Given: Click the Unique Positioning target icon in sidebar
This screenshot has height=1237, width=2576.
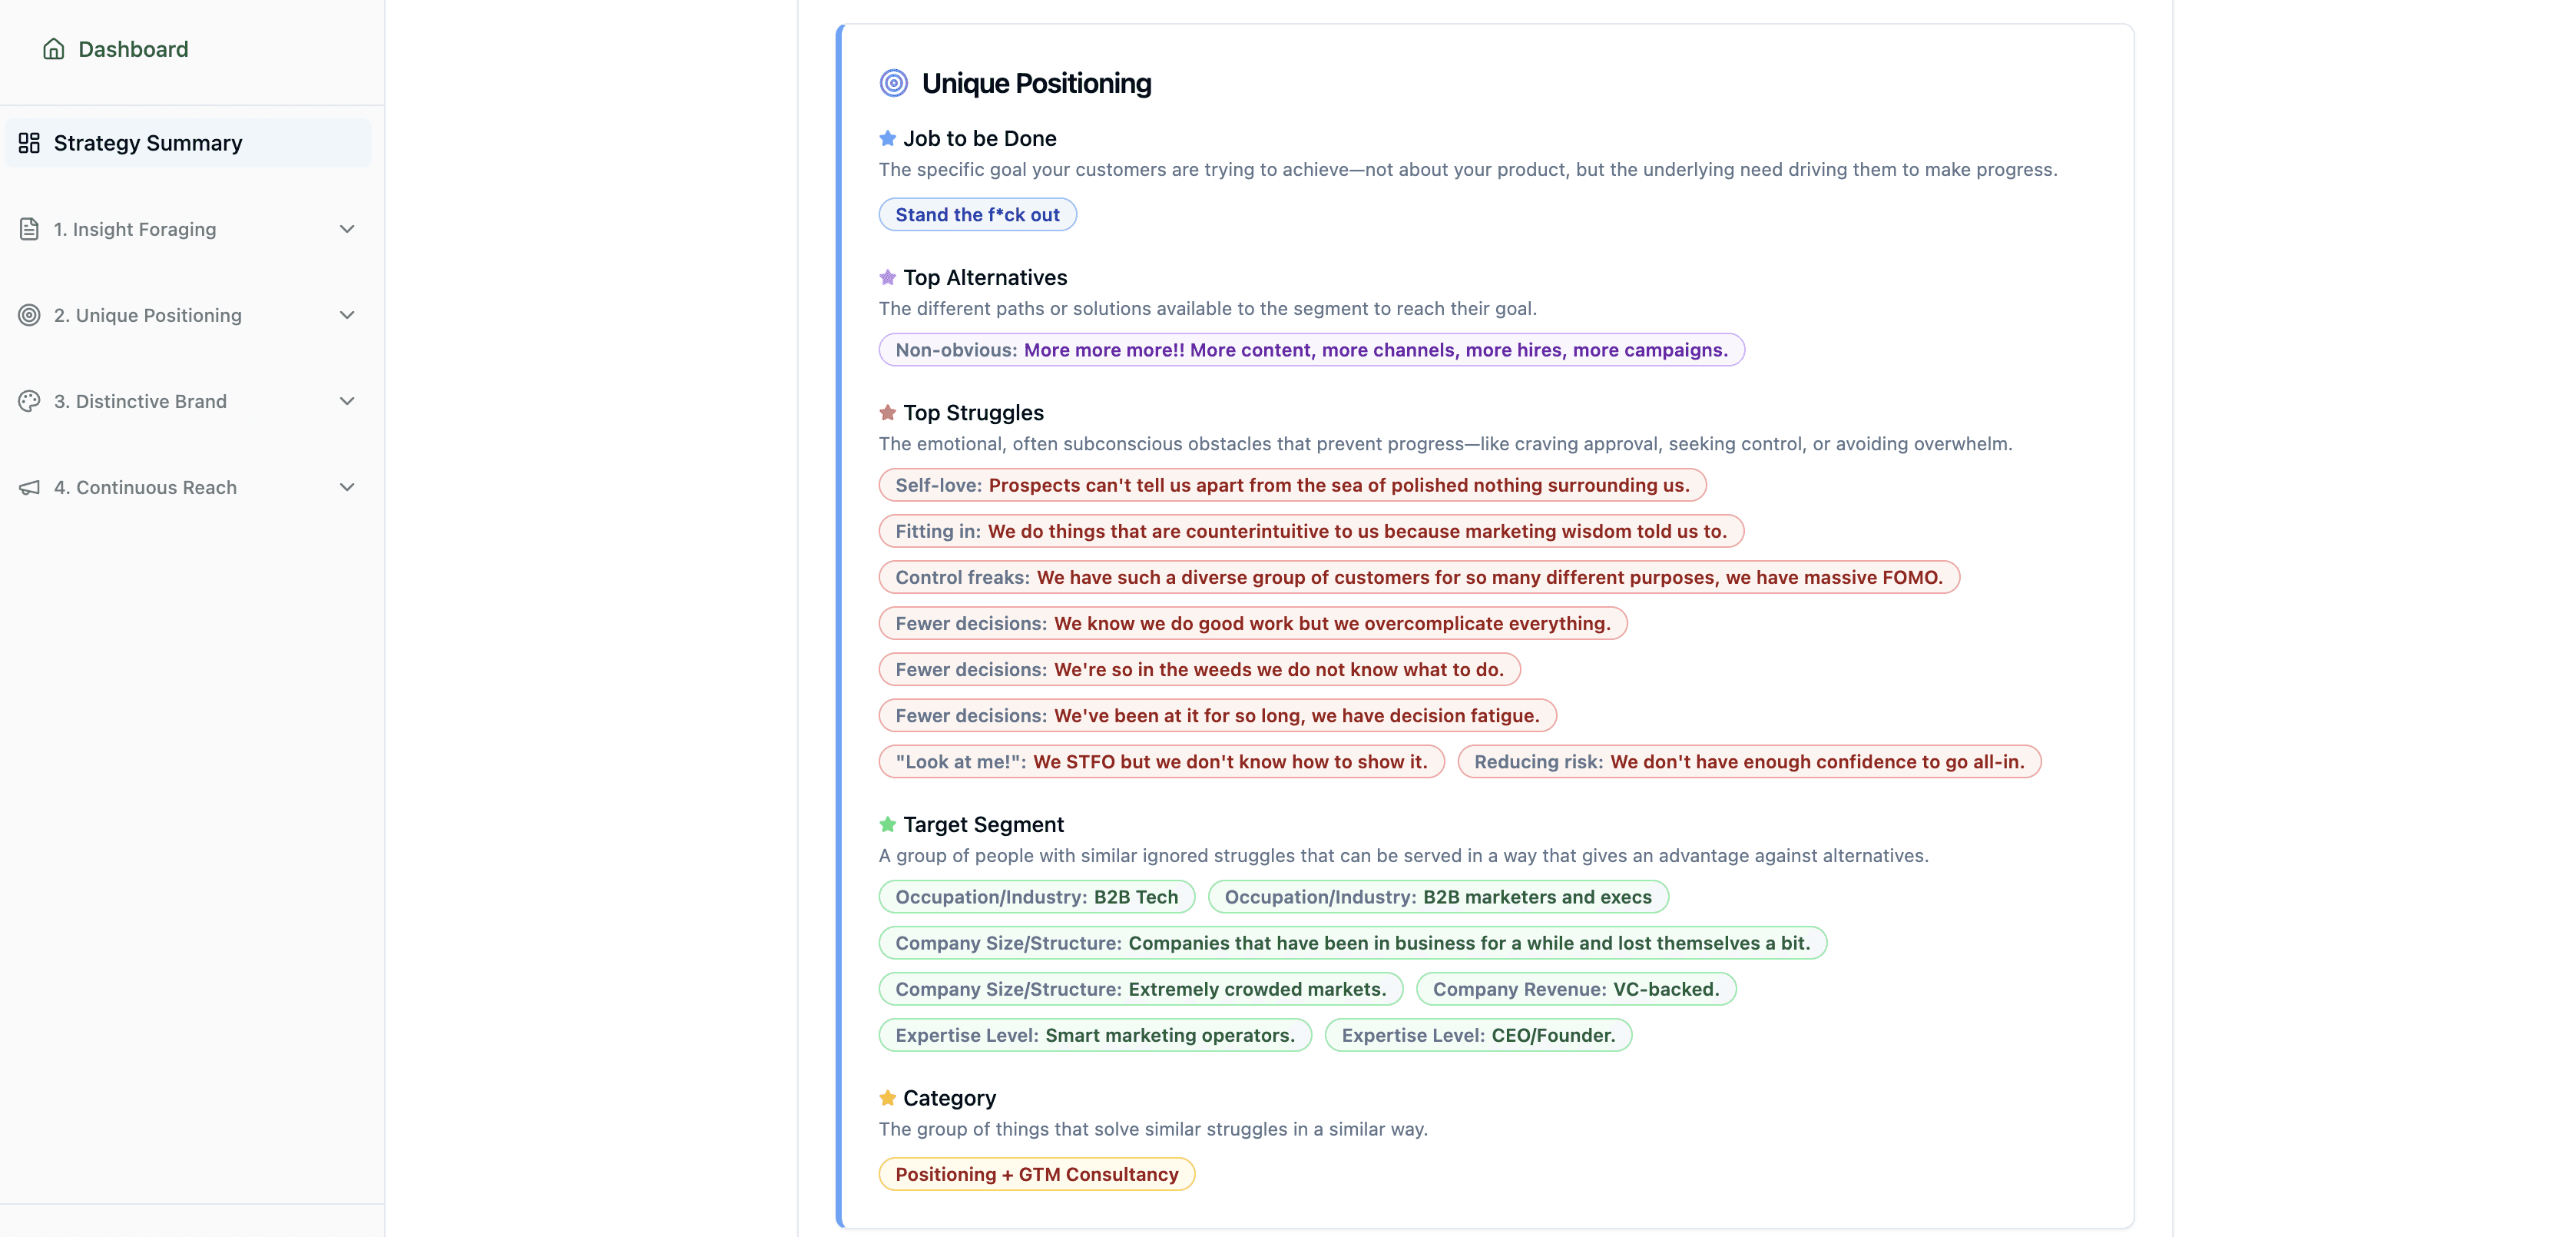Looking at the screenshot, I should click(29, 315).
